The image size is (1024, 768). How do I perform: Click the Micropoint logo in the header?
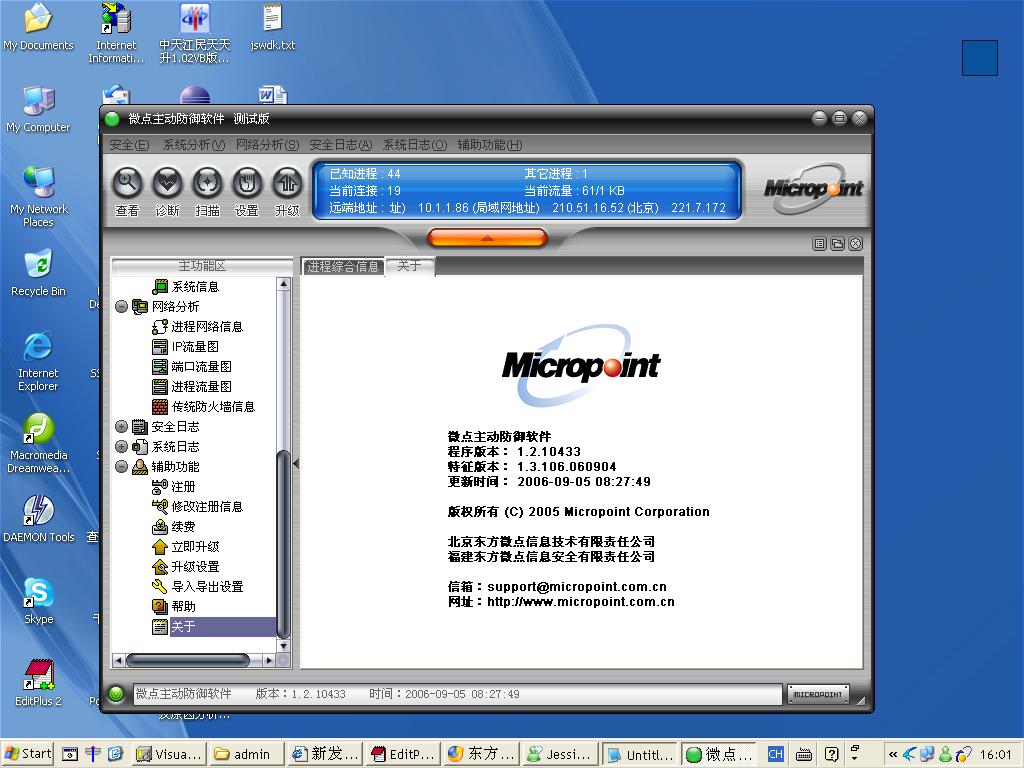point(813,189)
